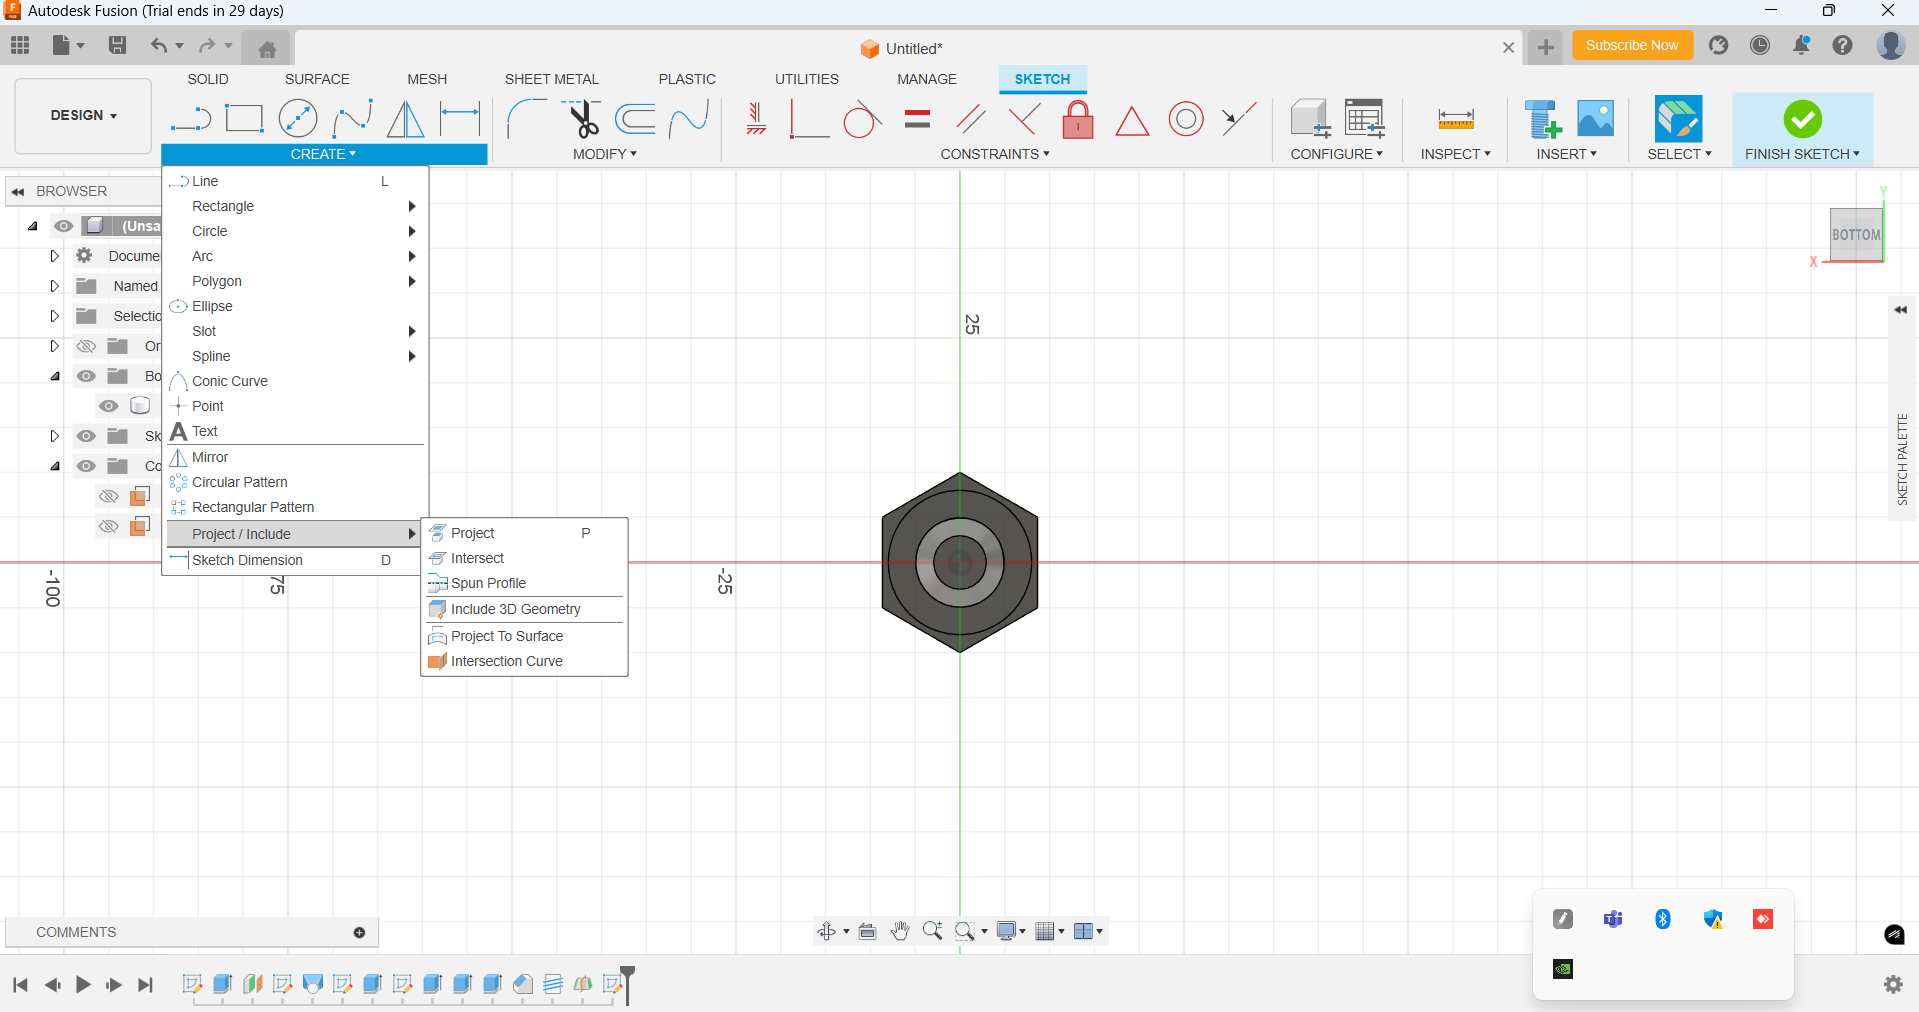This screenshot has width=1919, height=1012.
Task: Choose Include 3D Geometry menu entry
Action: (x=524, y=609)
